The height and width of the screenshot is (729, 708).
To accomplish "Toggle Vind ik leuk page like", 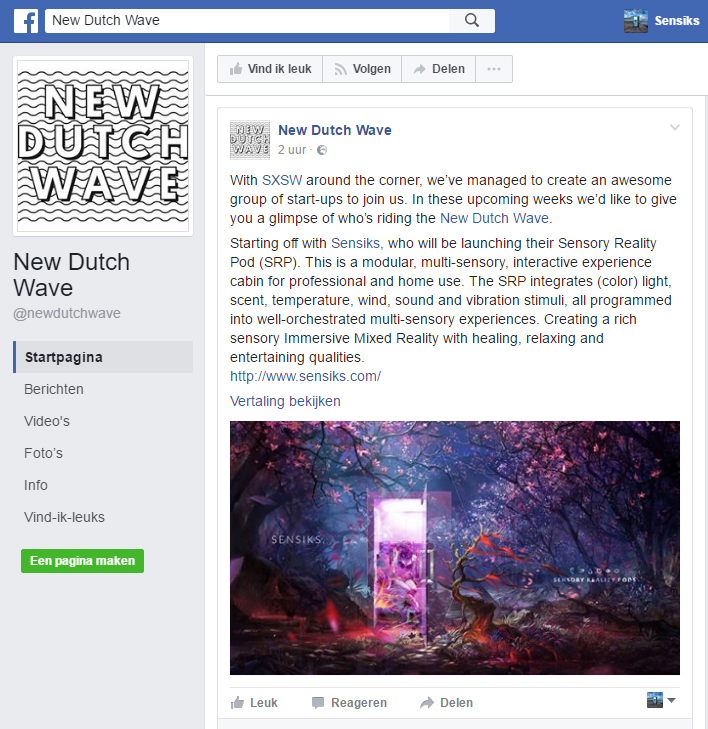I will click(270, 69).
